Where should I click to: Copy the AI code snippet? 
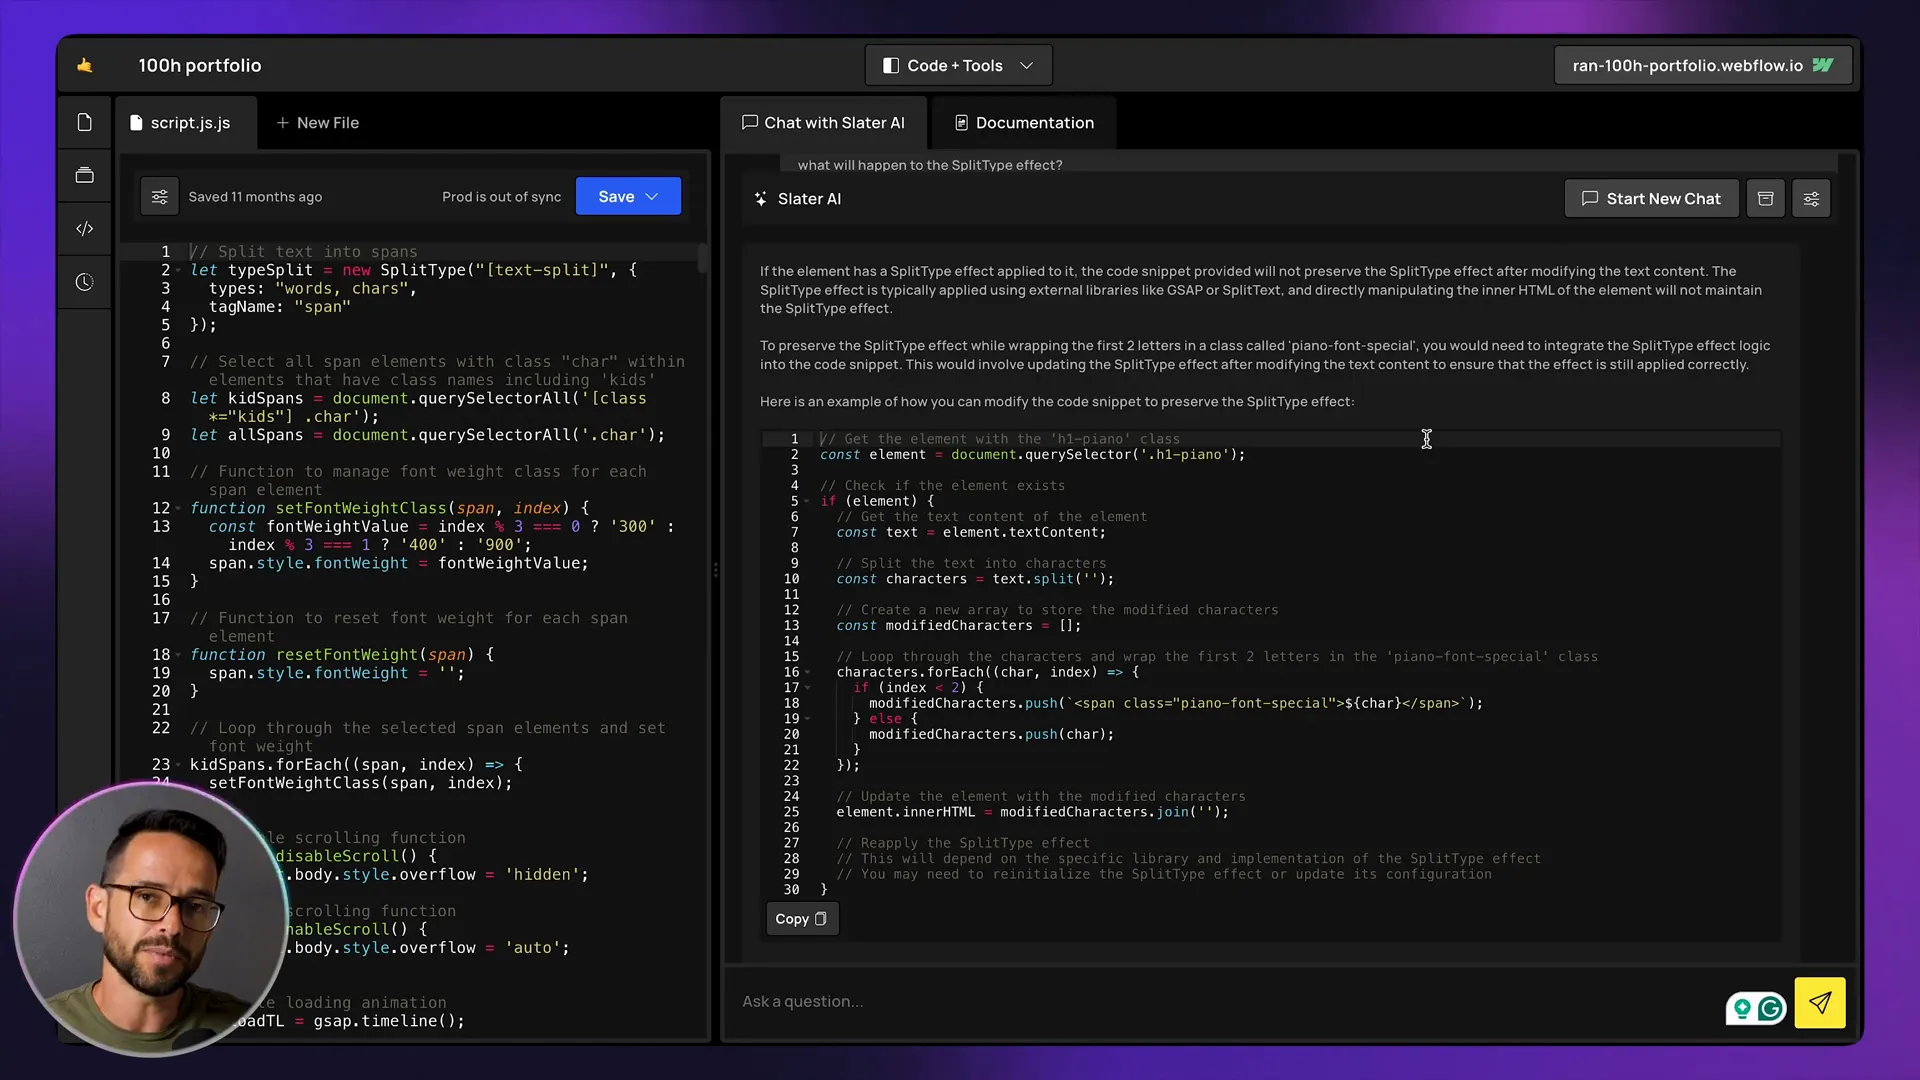point(802,919)
